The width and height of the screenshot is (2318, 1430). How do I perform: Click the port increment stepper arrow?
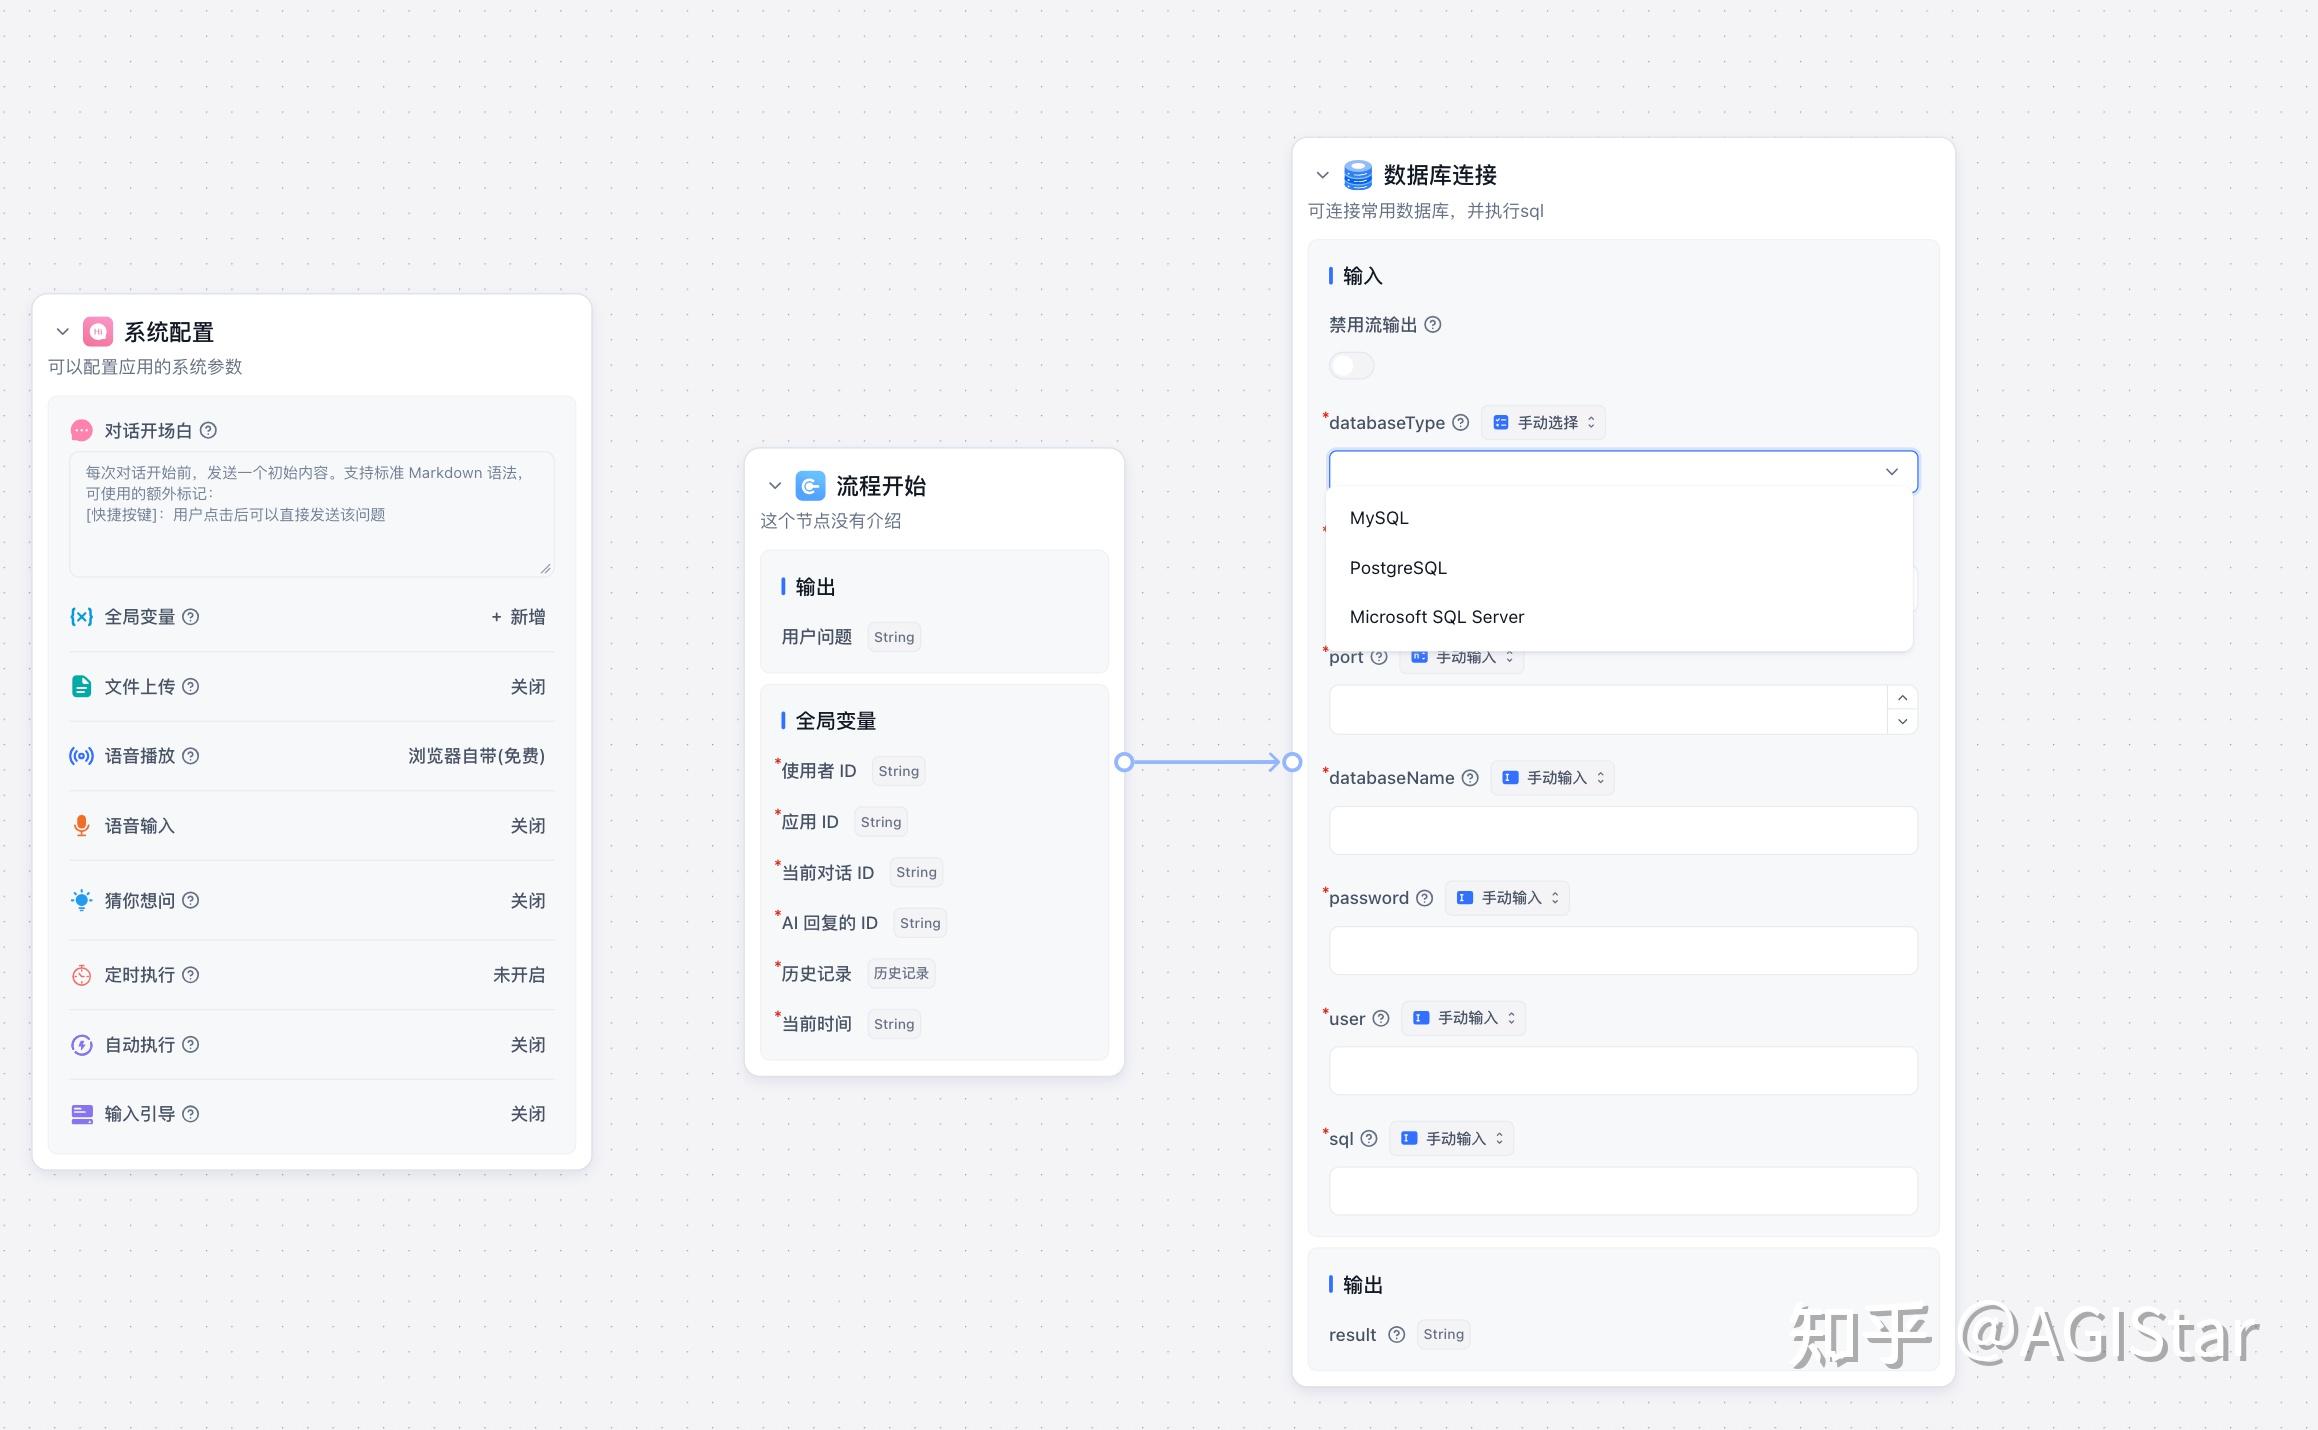click(1902, 698)
